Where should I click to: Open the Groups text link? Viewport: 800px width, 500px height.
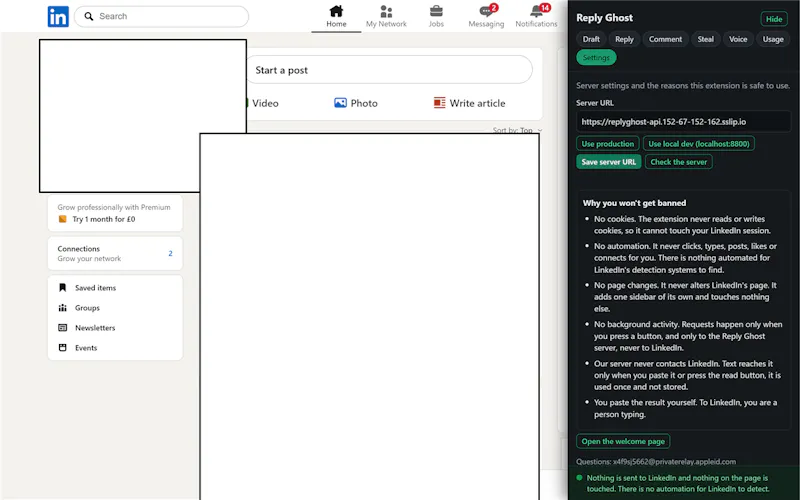(x=87, y=308)
